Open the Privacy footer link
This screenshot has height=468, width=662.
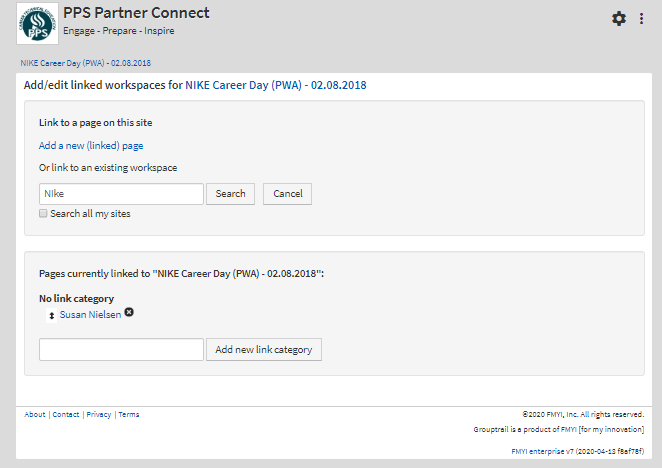point(98,414)
